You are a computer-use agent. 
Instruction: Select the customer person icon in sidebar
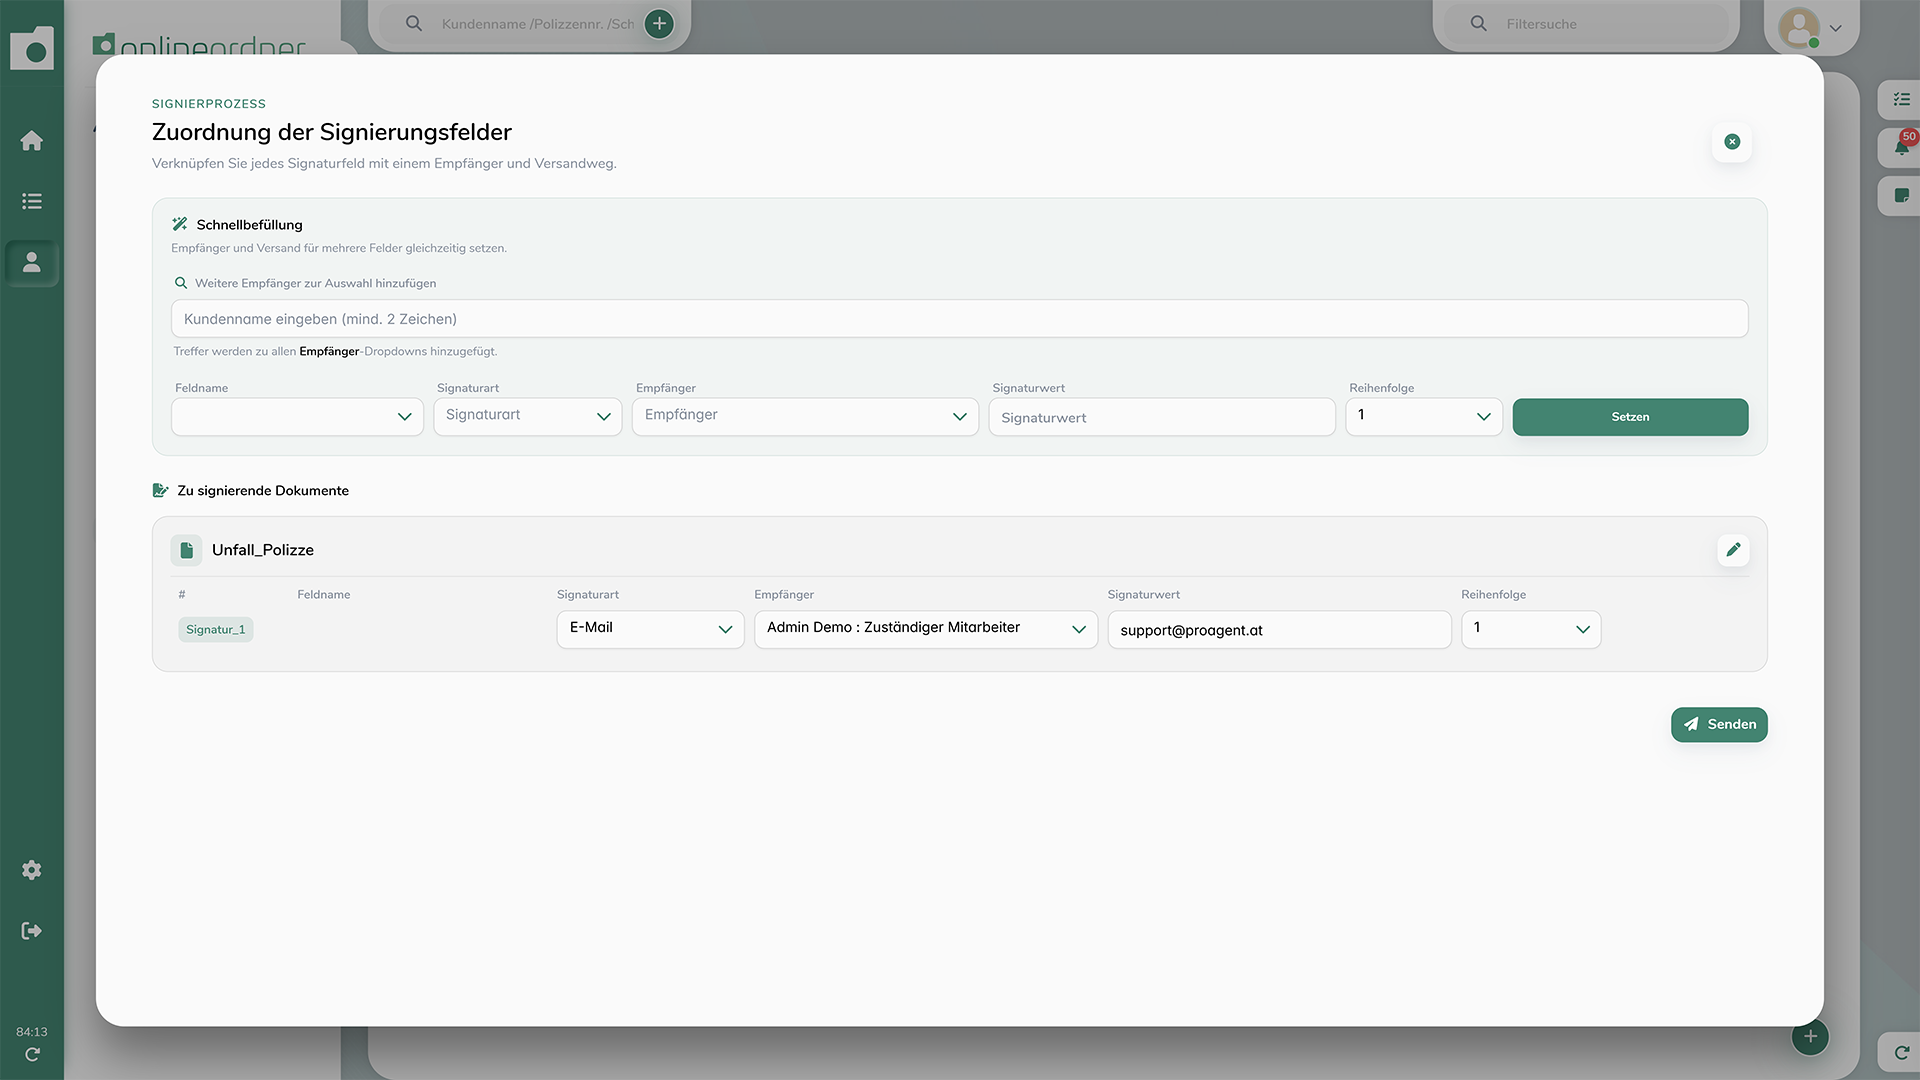32,262
